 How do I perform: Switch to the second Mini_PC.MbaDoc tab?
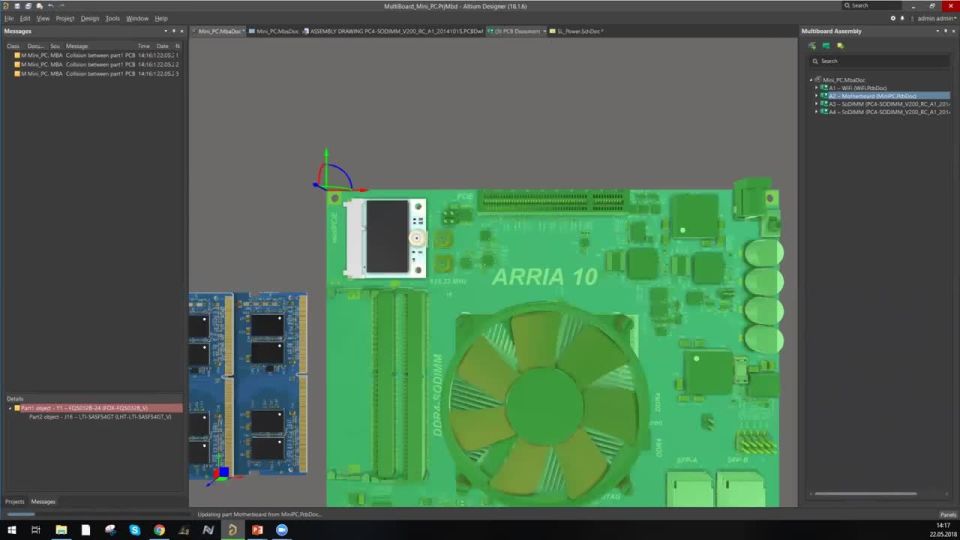(x=274, y=31)
